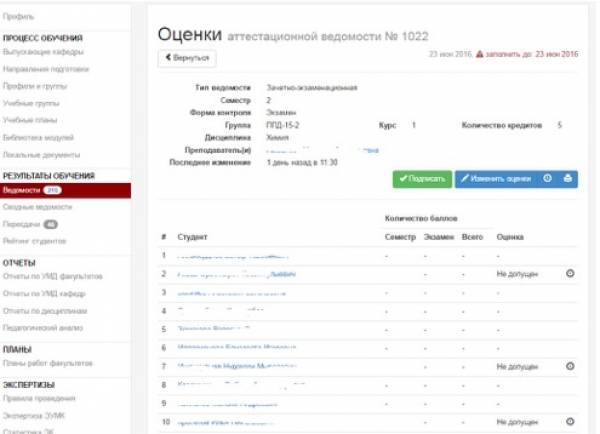Open Рейтинг студентов in the sidebar
This screenshot has width=600, height=434.
pos(34,241)
